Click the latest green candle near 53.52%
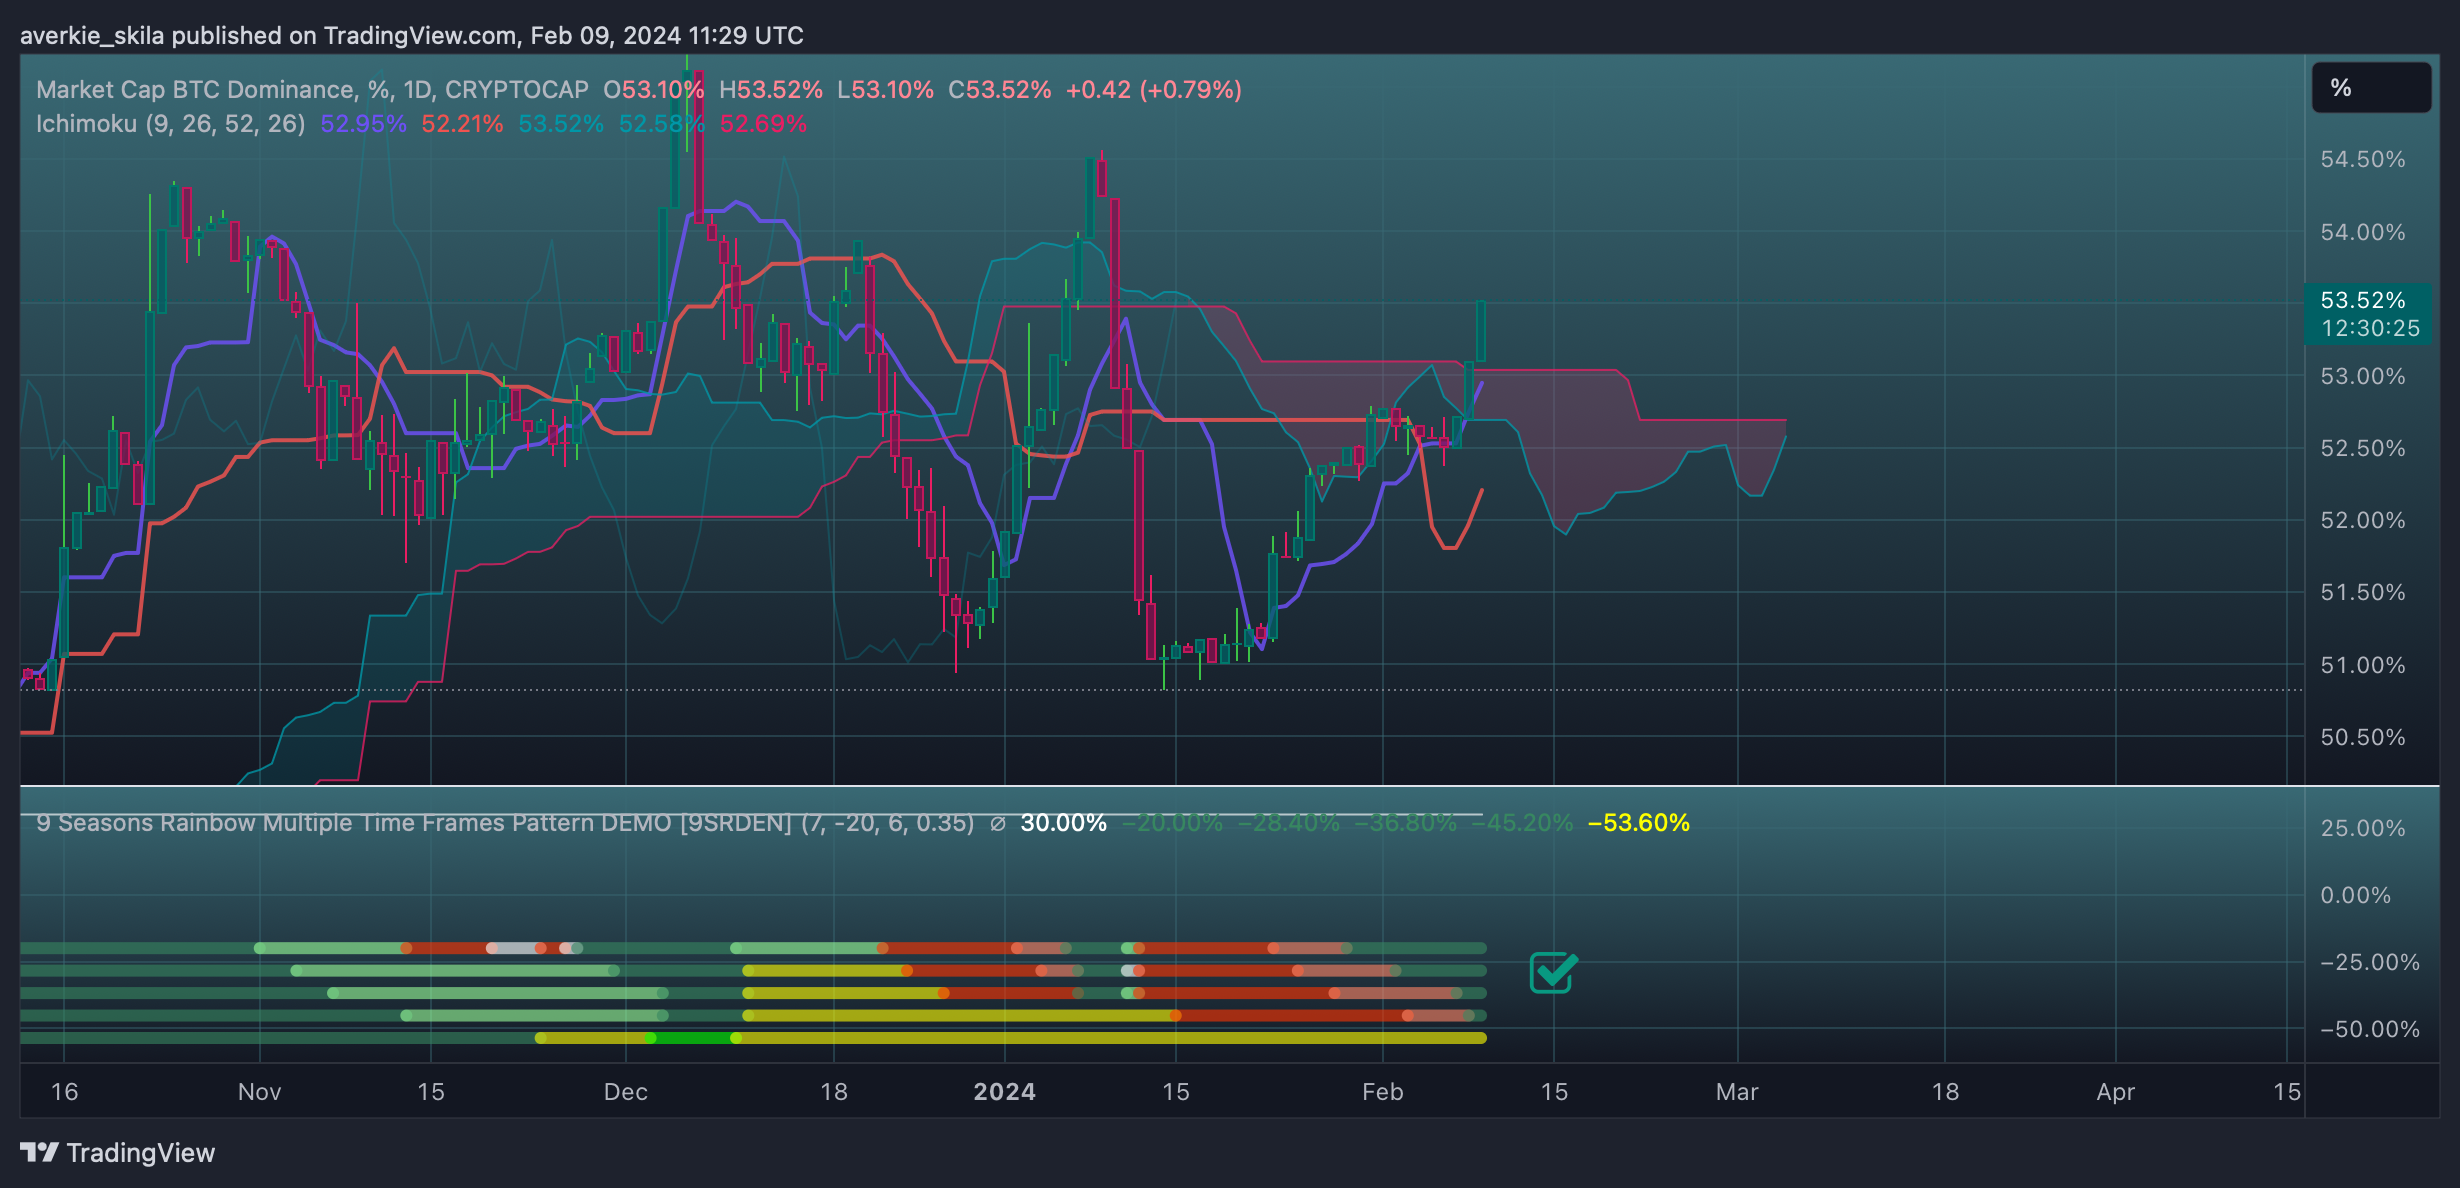Viewport: 2460px width, 1188px height. pyautogui.click(x=1480, y=331)
